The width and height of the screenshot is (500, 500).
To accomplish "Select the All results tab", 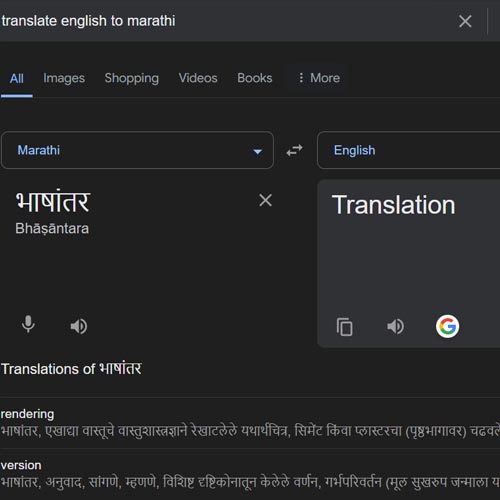I will pyautogui.click(x=17, y=79).
